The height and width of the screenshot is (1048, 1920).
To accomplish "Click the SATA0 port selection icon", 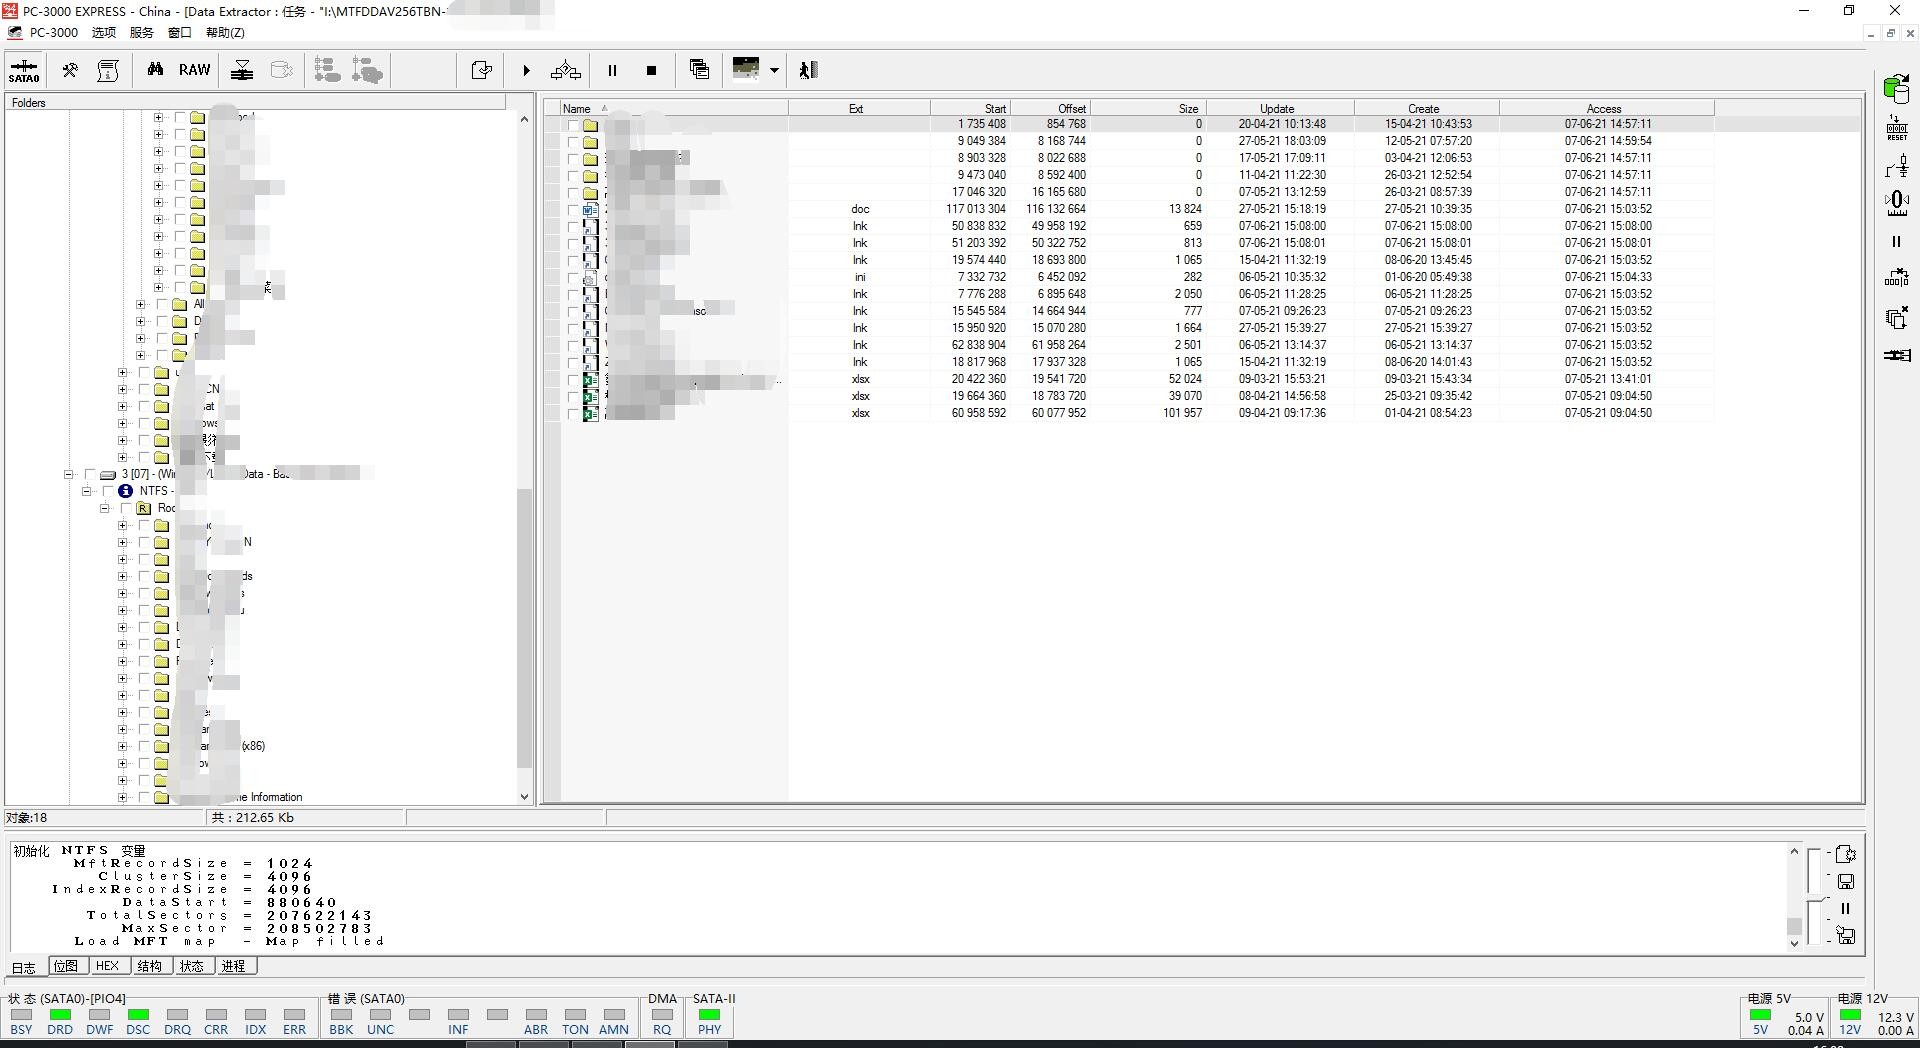I will click(24, 70).
